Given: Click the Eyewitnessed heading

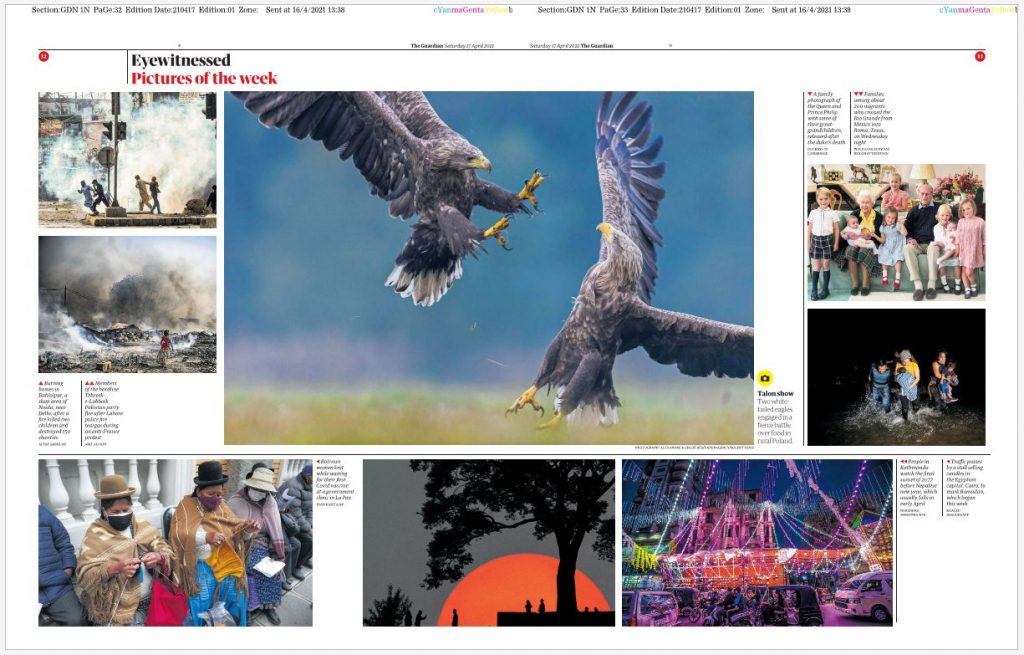Looking at the screenshot, I should pos(180,60).
